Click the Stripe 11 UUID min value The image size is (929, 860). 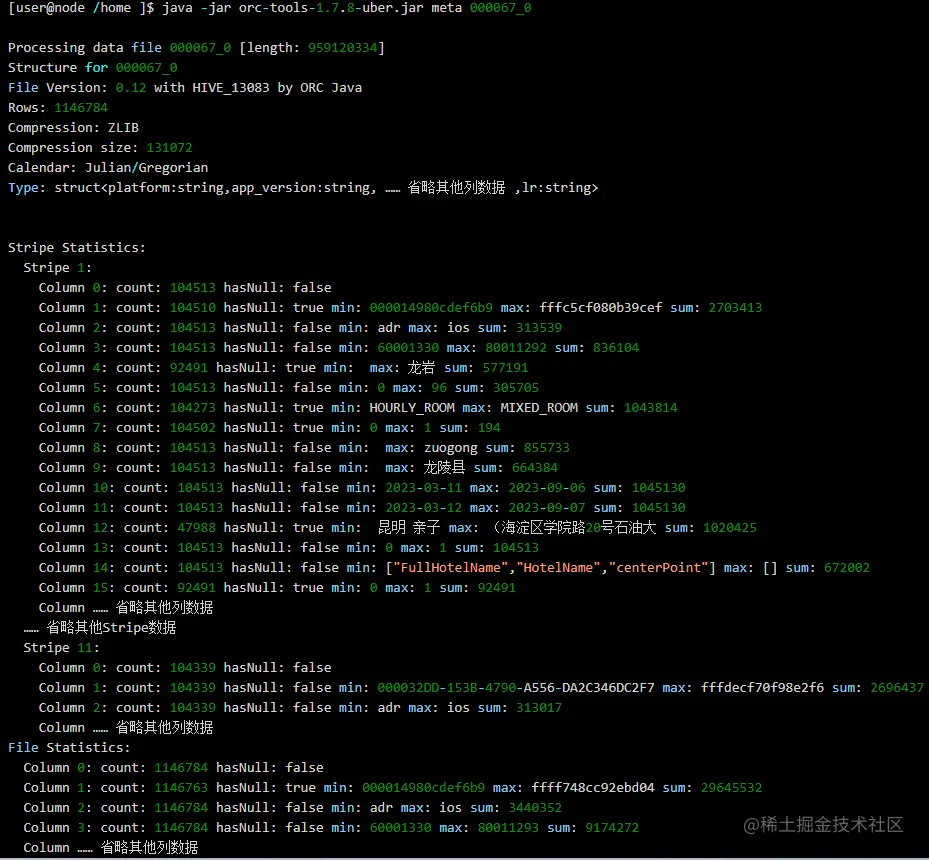tap(516, 688)
